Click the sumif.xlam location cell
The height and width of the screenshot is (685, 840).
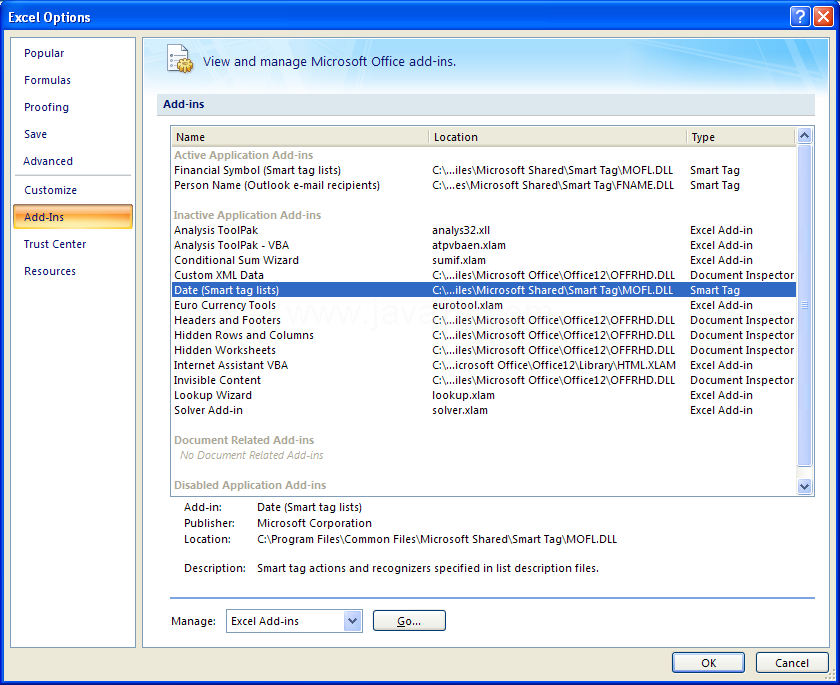point(459,260)
